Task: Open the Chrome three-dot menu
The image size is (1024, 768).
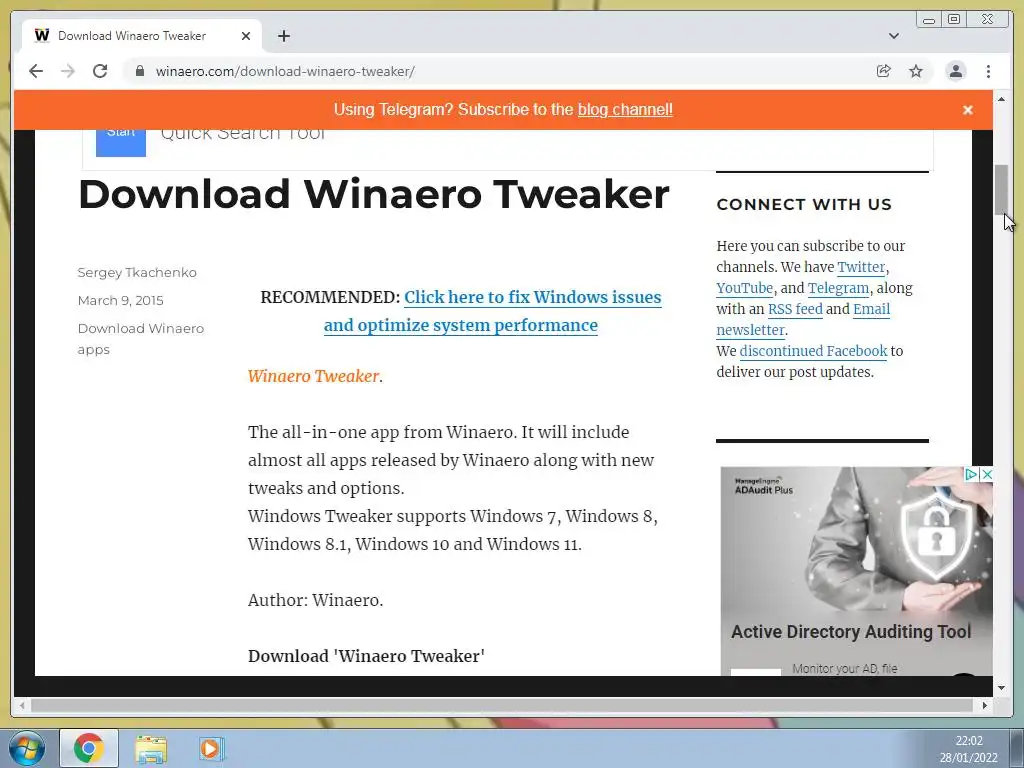Action: pos(989,71)
